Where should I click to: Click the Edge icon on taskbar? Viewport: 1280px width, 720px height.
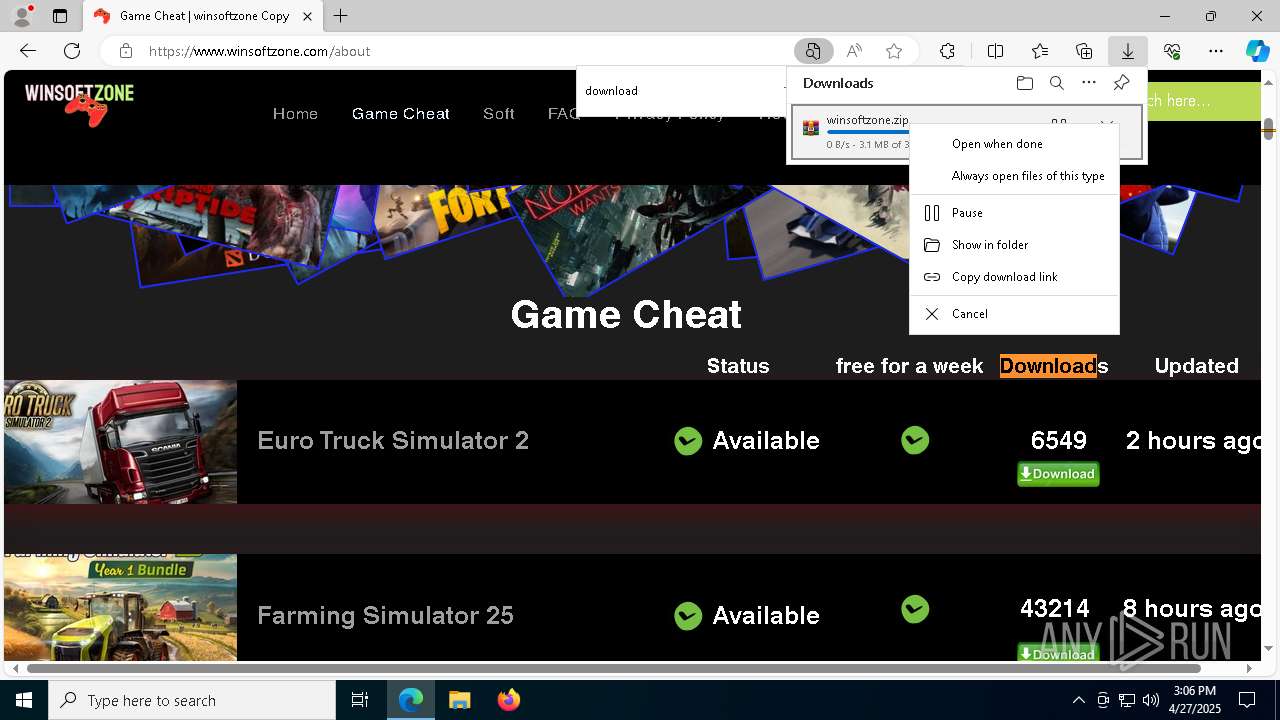coord(411,700)
